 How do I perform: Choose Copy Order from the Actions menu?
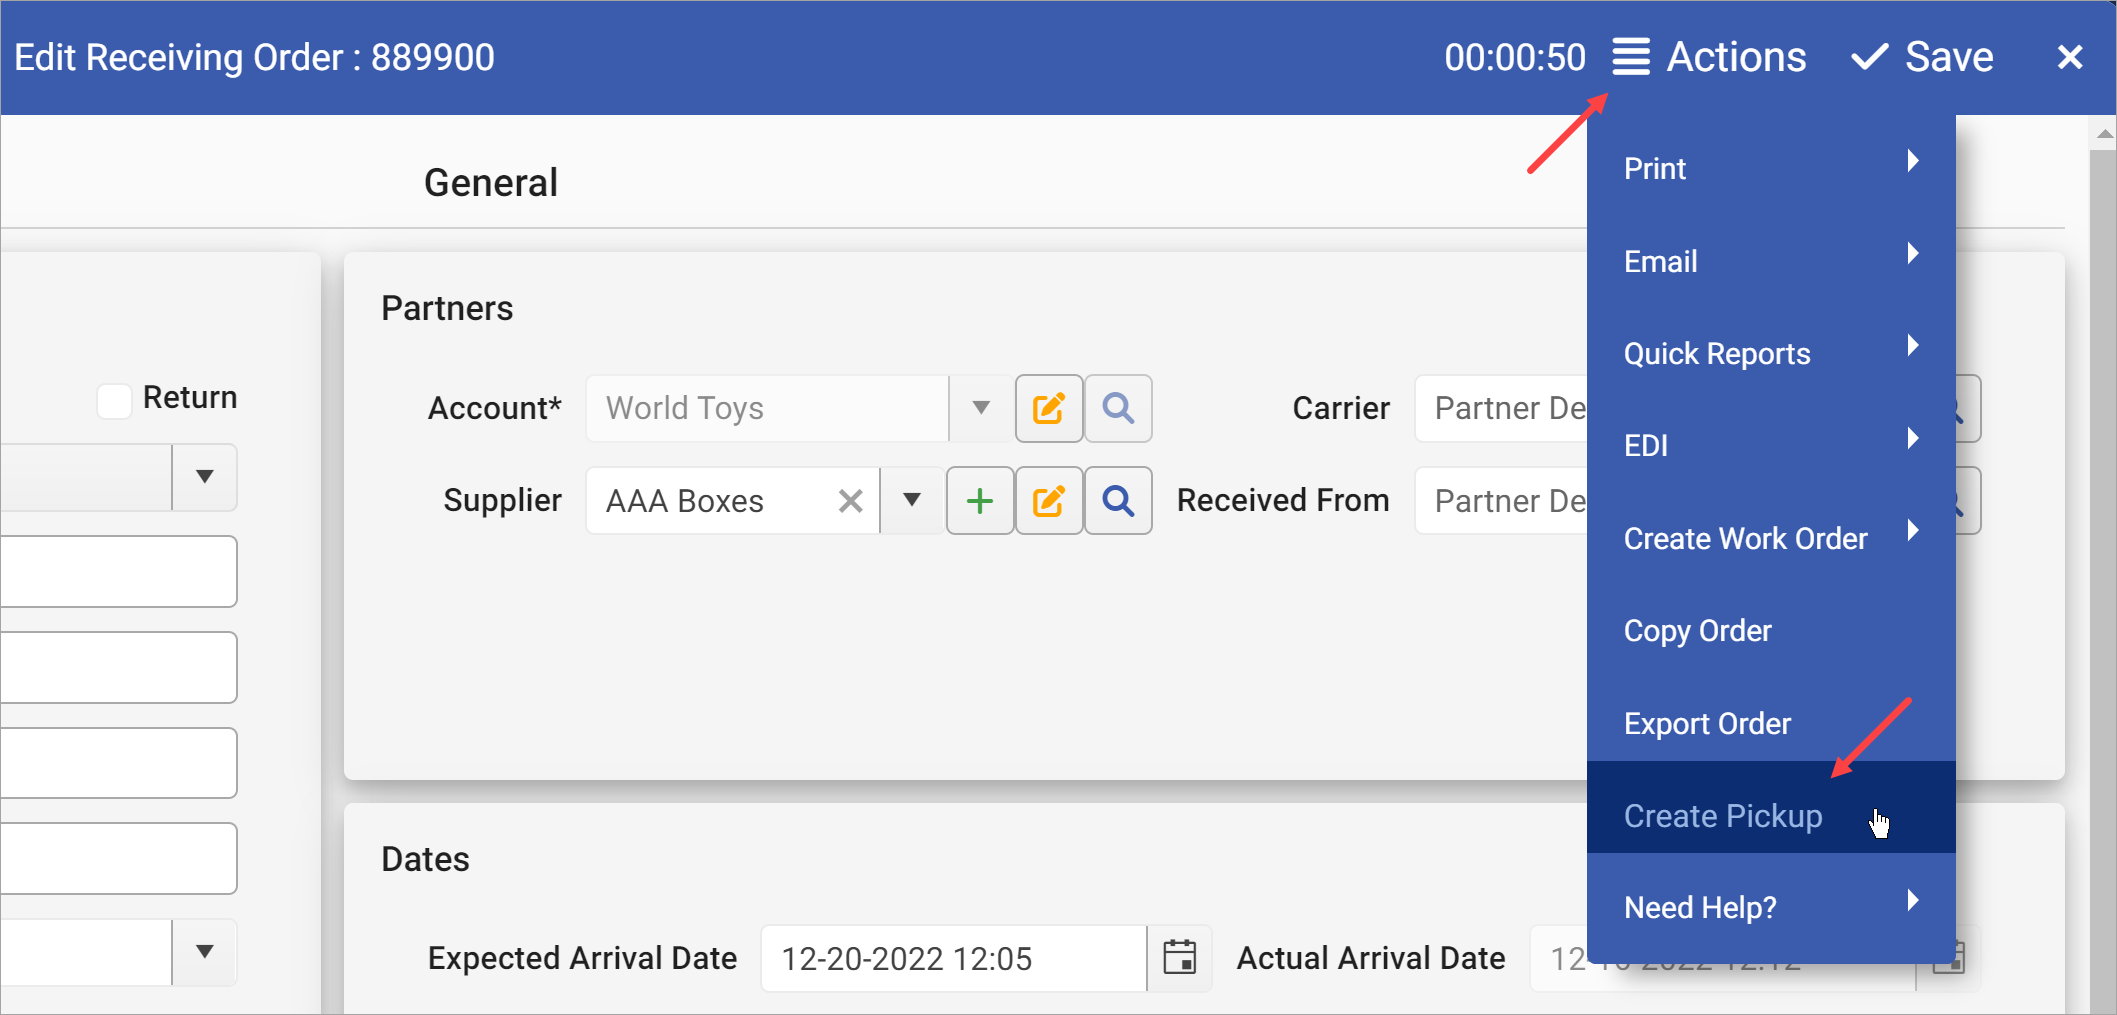tap(1697, 630)
